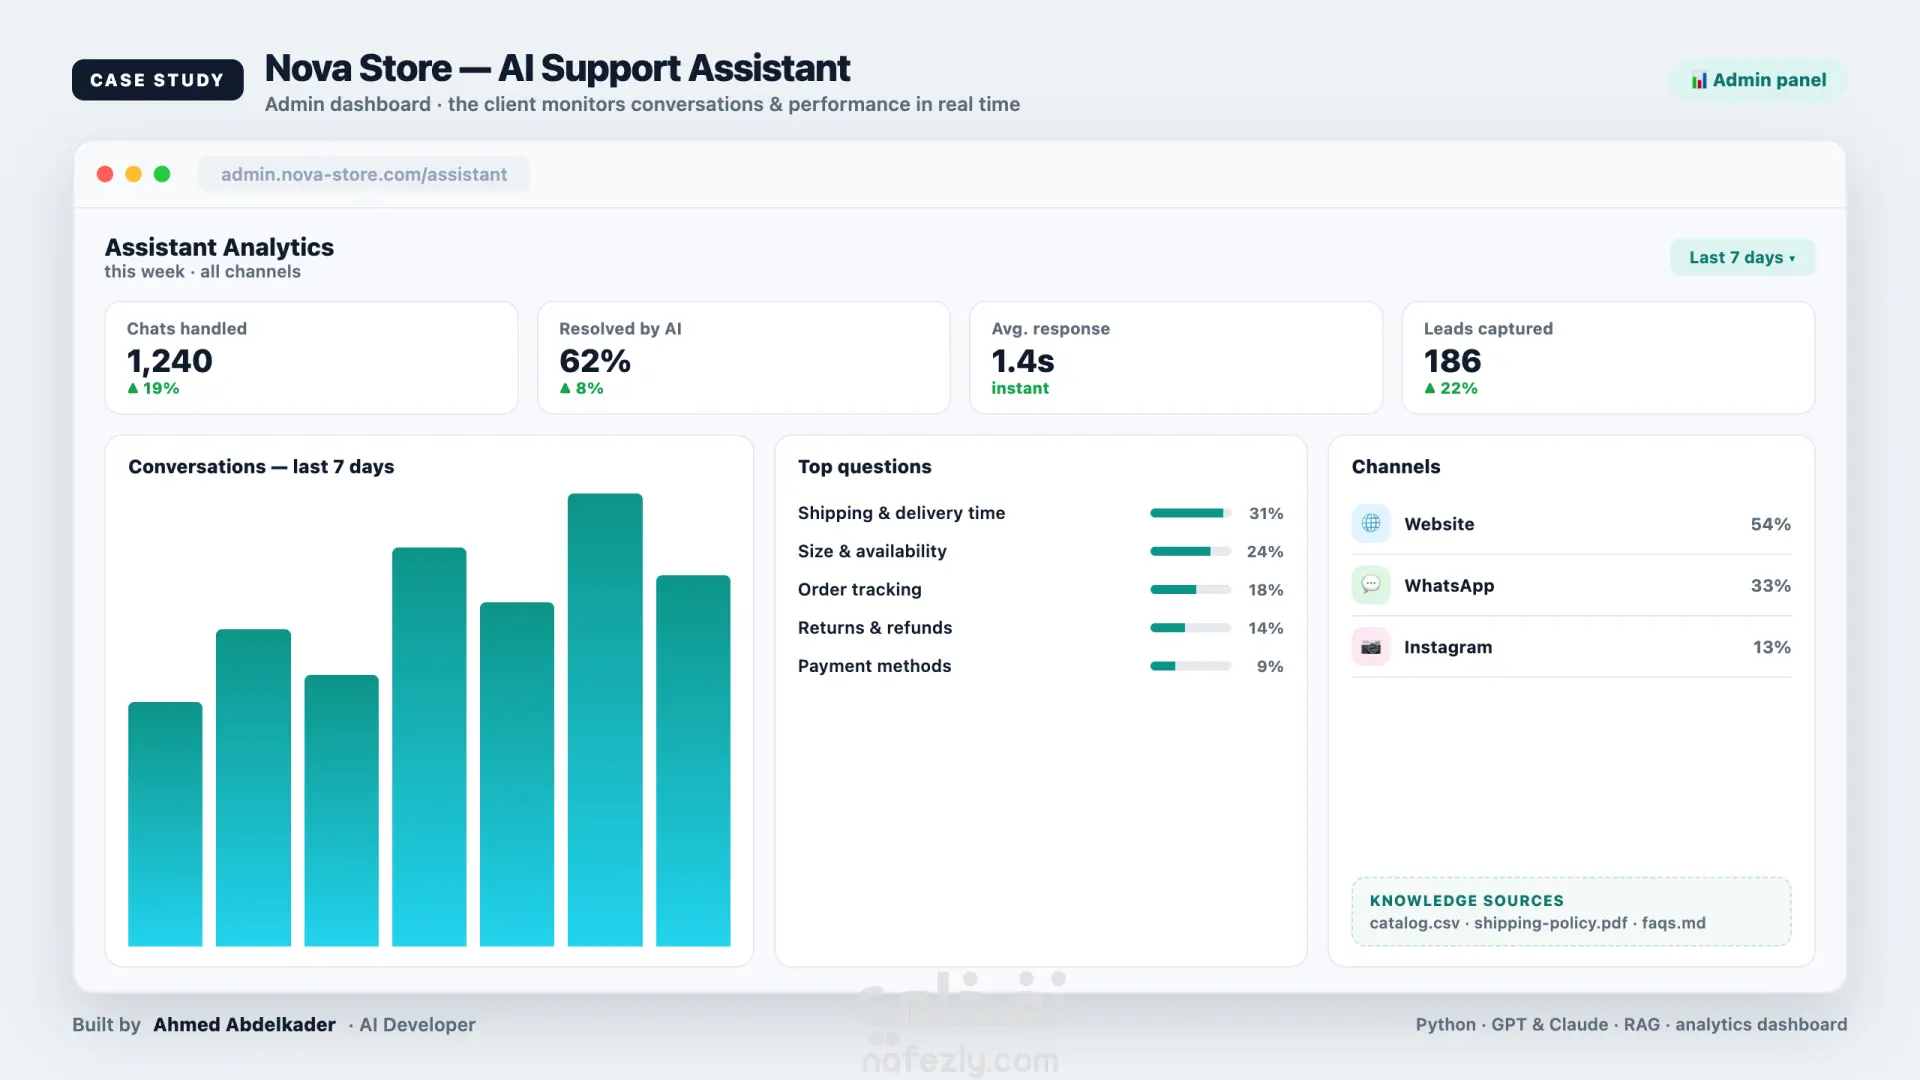
Task: Select the Shipping & delivery time progress bar
Action: click(x=1190, y=513)
